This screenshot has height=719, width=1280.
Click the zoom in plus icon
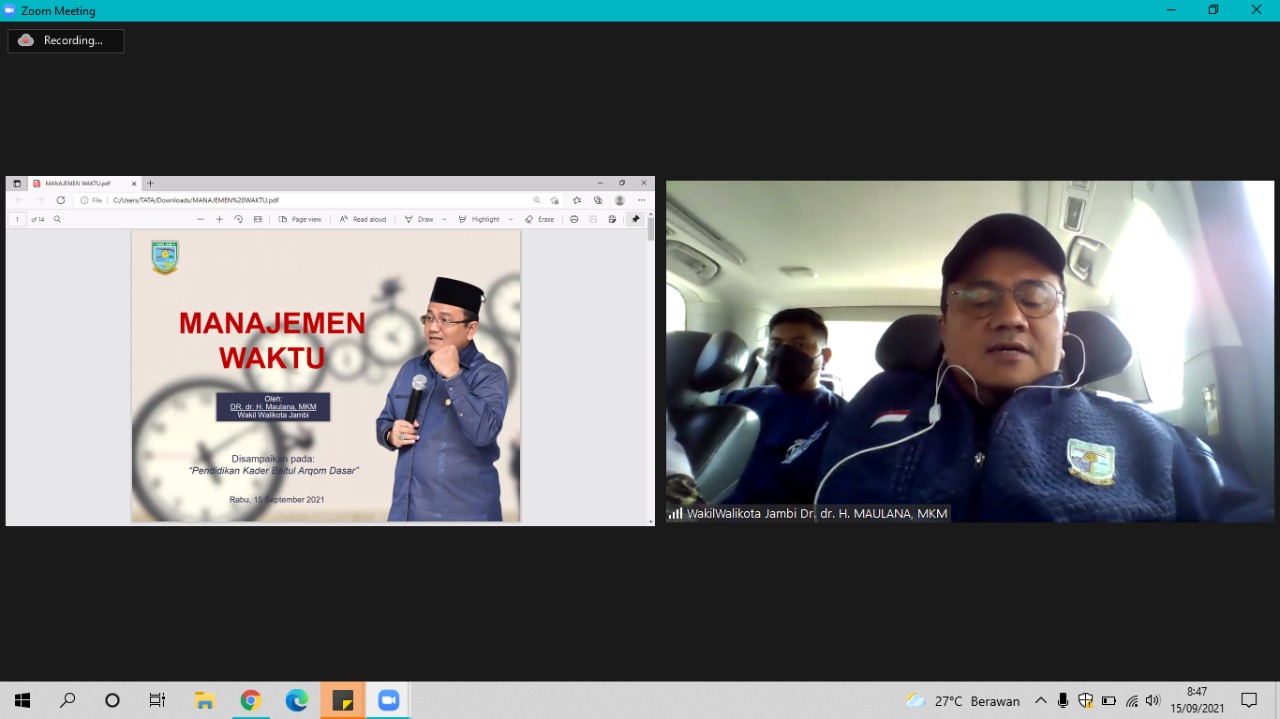click(219, 219)
